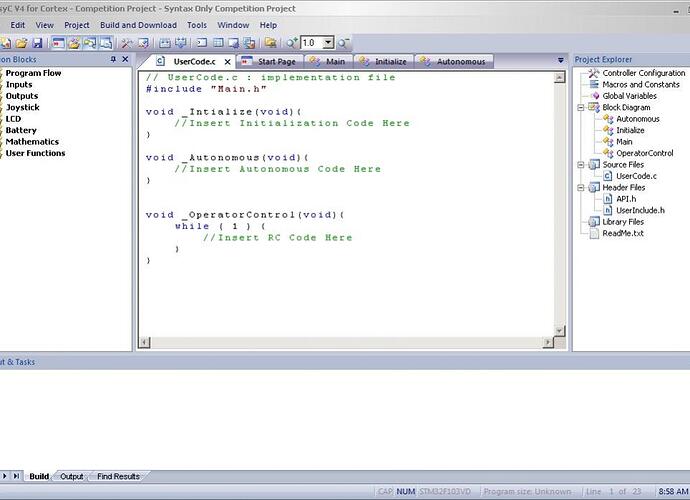Expand Joystick function blocks
The image size is (690, 500).
(x=22, y=107)
